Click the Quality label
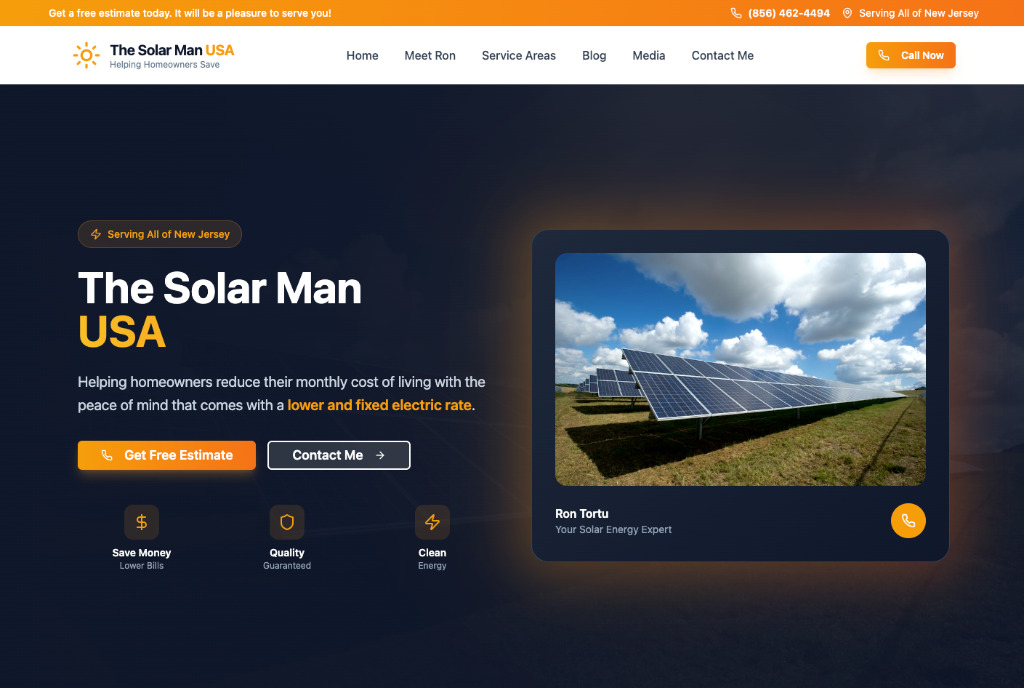Screen dimensions: 1024x688 [287, 553]
